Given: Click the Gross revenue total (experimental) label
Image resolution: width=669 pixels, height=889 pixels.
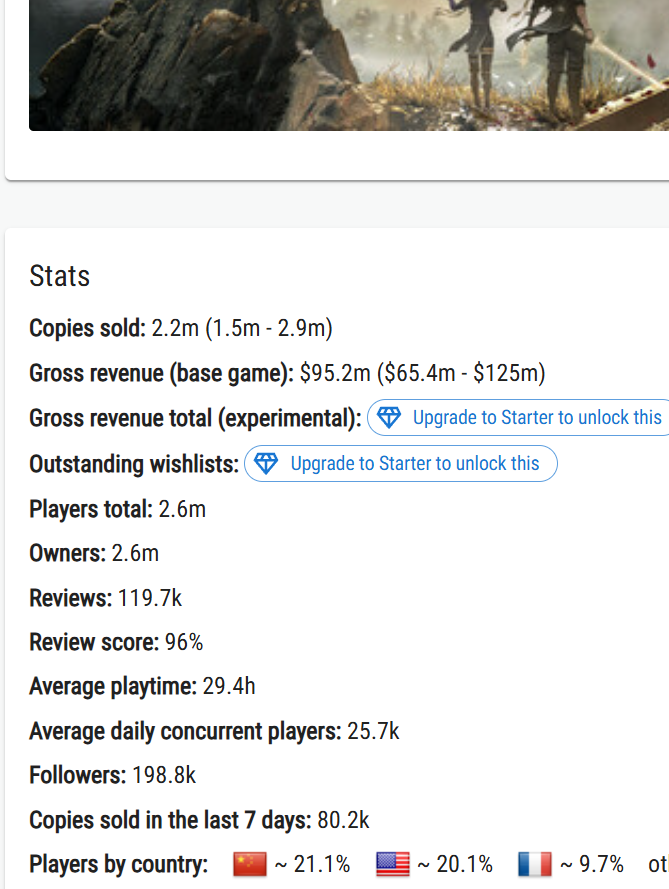Looking at the screenshot, I should (x=196, y=418).
